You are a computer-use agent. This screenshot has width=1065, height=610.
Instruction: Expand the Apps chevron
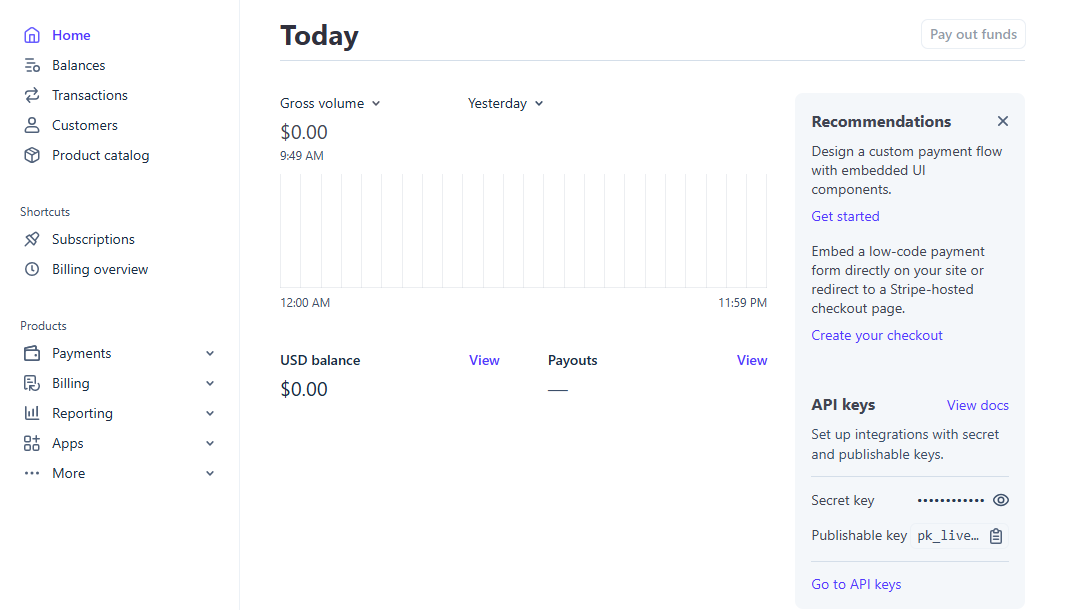pos(210,443)
